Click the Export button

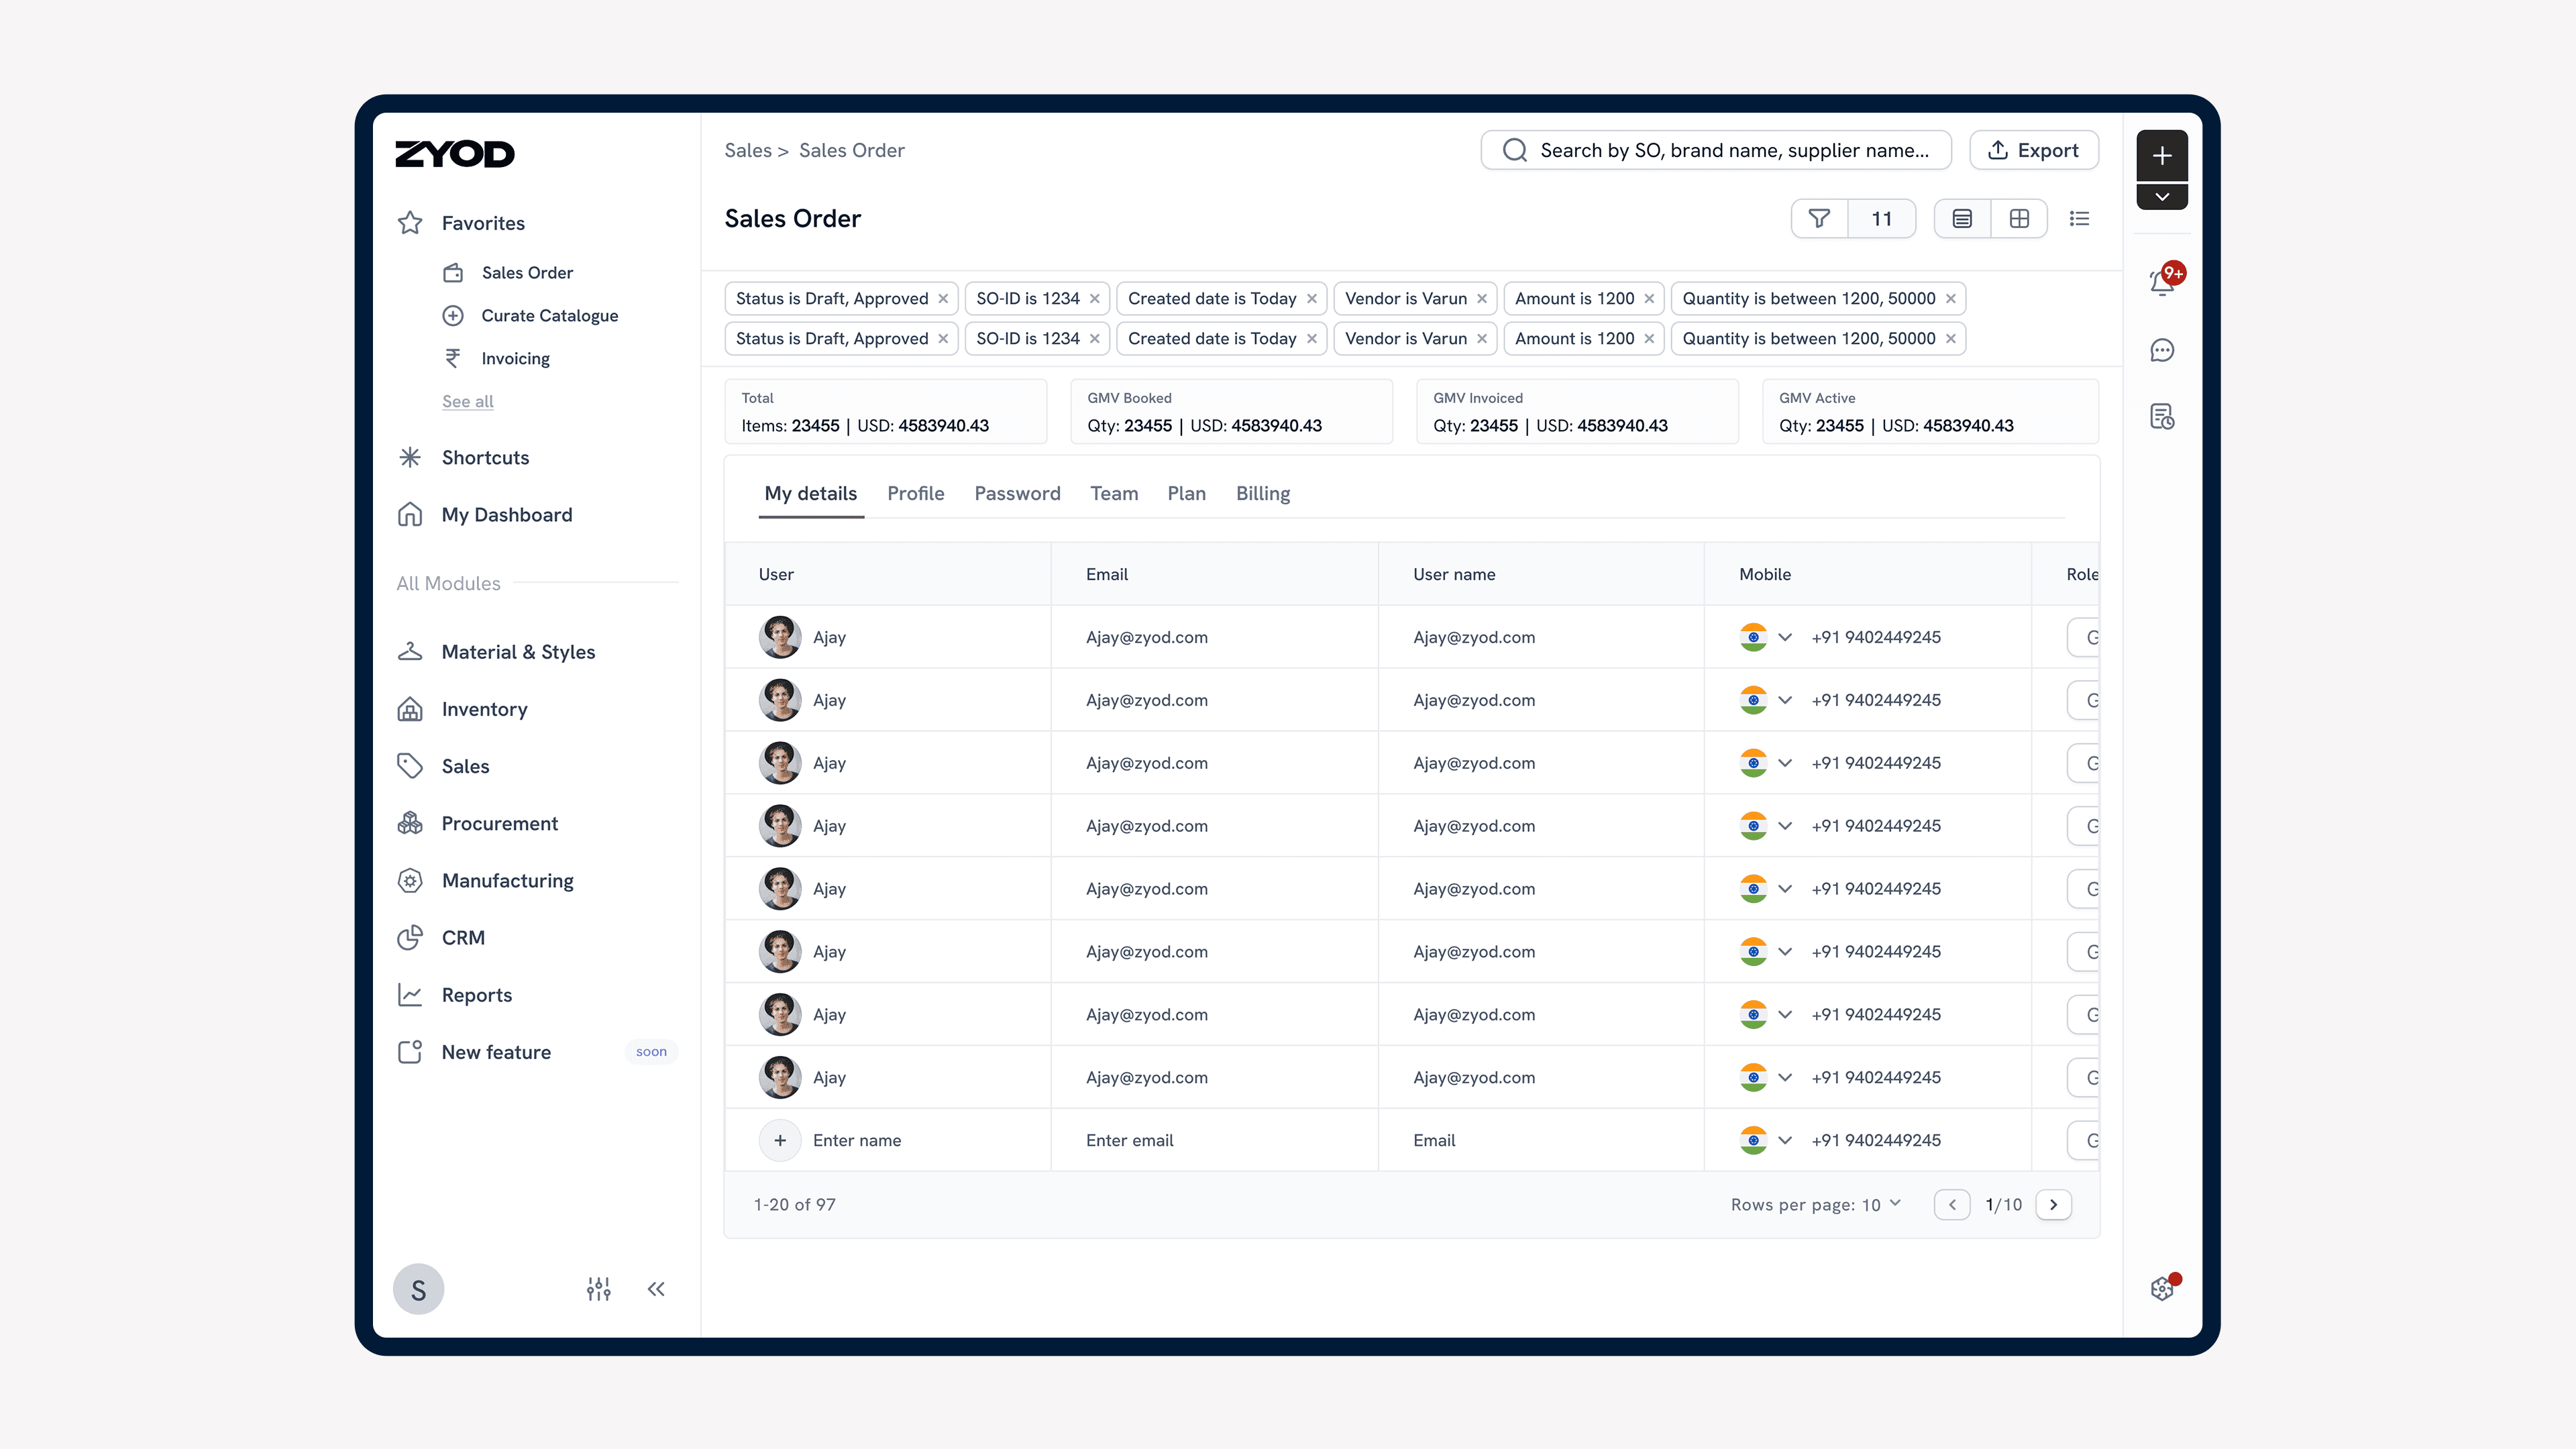coord(2033,150)
